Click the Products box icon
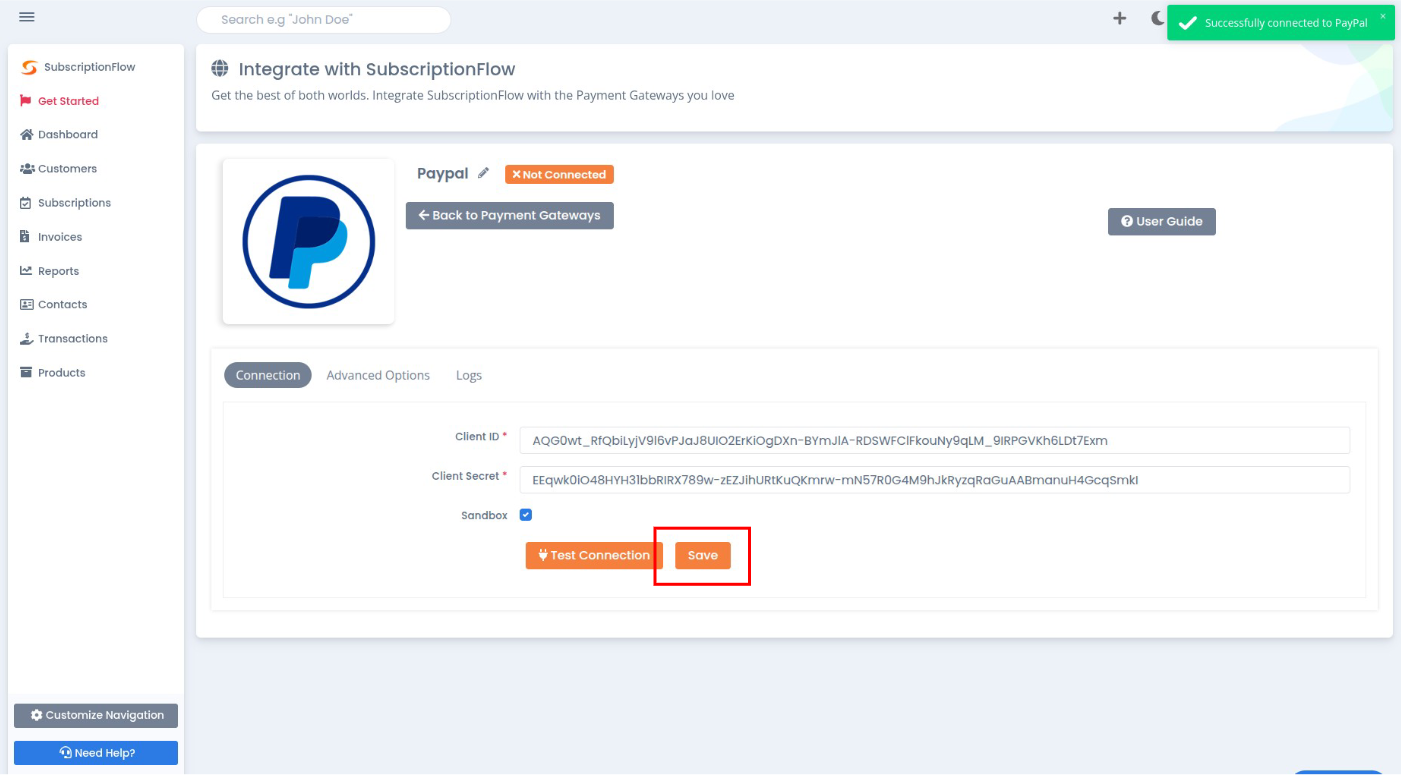Viewport: 1401px width, 776px height. point(26,373)
